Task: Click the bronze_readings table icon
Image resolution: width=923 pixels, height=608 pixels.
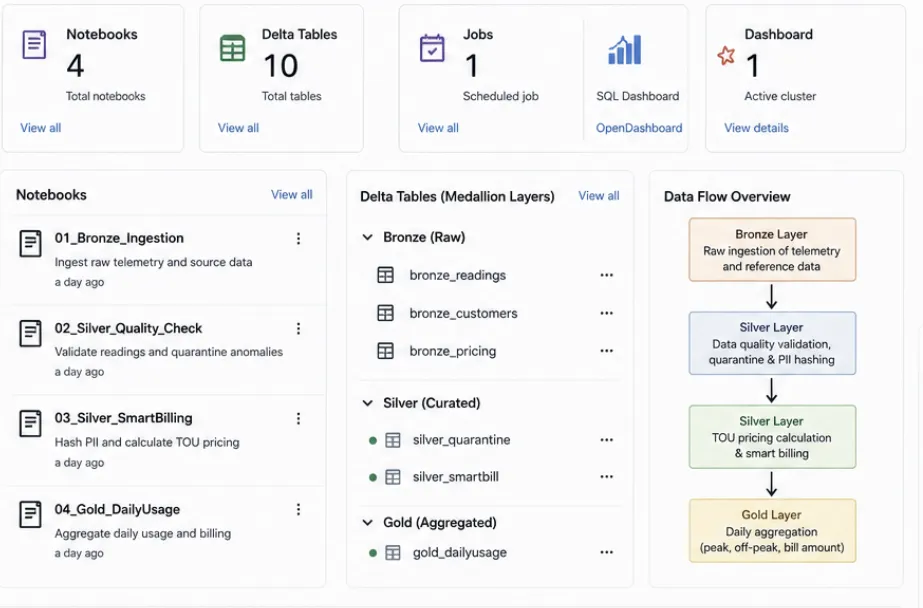Action: pyautogui.click(x=386, y=275)
